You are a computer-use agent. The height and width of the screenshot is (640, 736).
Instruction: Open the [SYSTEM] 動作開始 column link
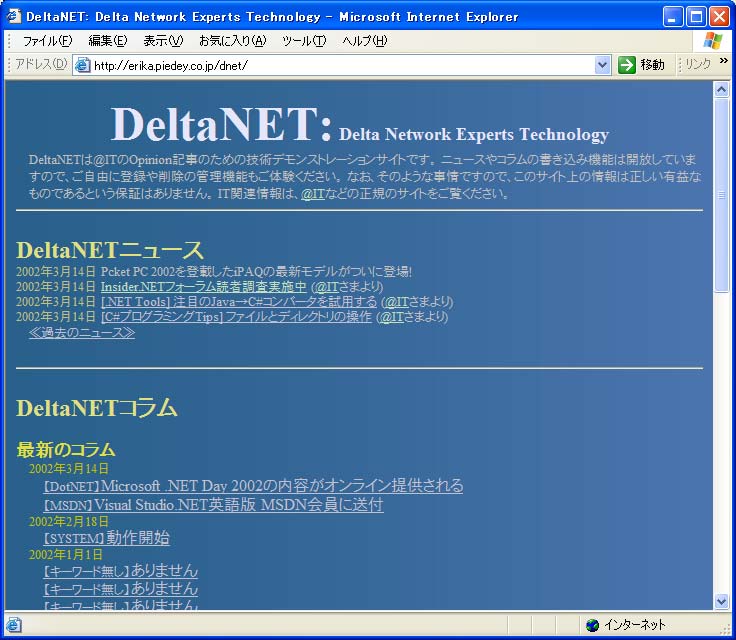pos(107,538)
